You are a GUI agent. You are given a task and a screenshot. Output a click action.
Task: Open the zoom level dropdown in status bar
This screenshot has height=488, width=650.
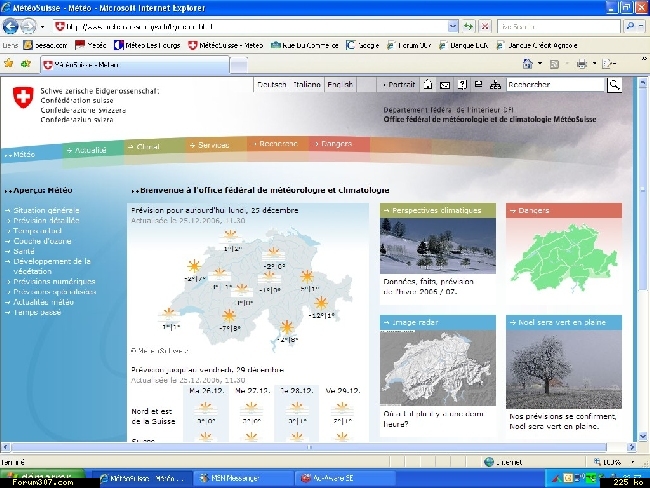coord(633,461)
